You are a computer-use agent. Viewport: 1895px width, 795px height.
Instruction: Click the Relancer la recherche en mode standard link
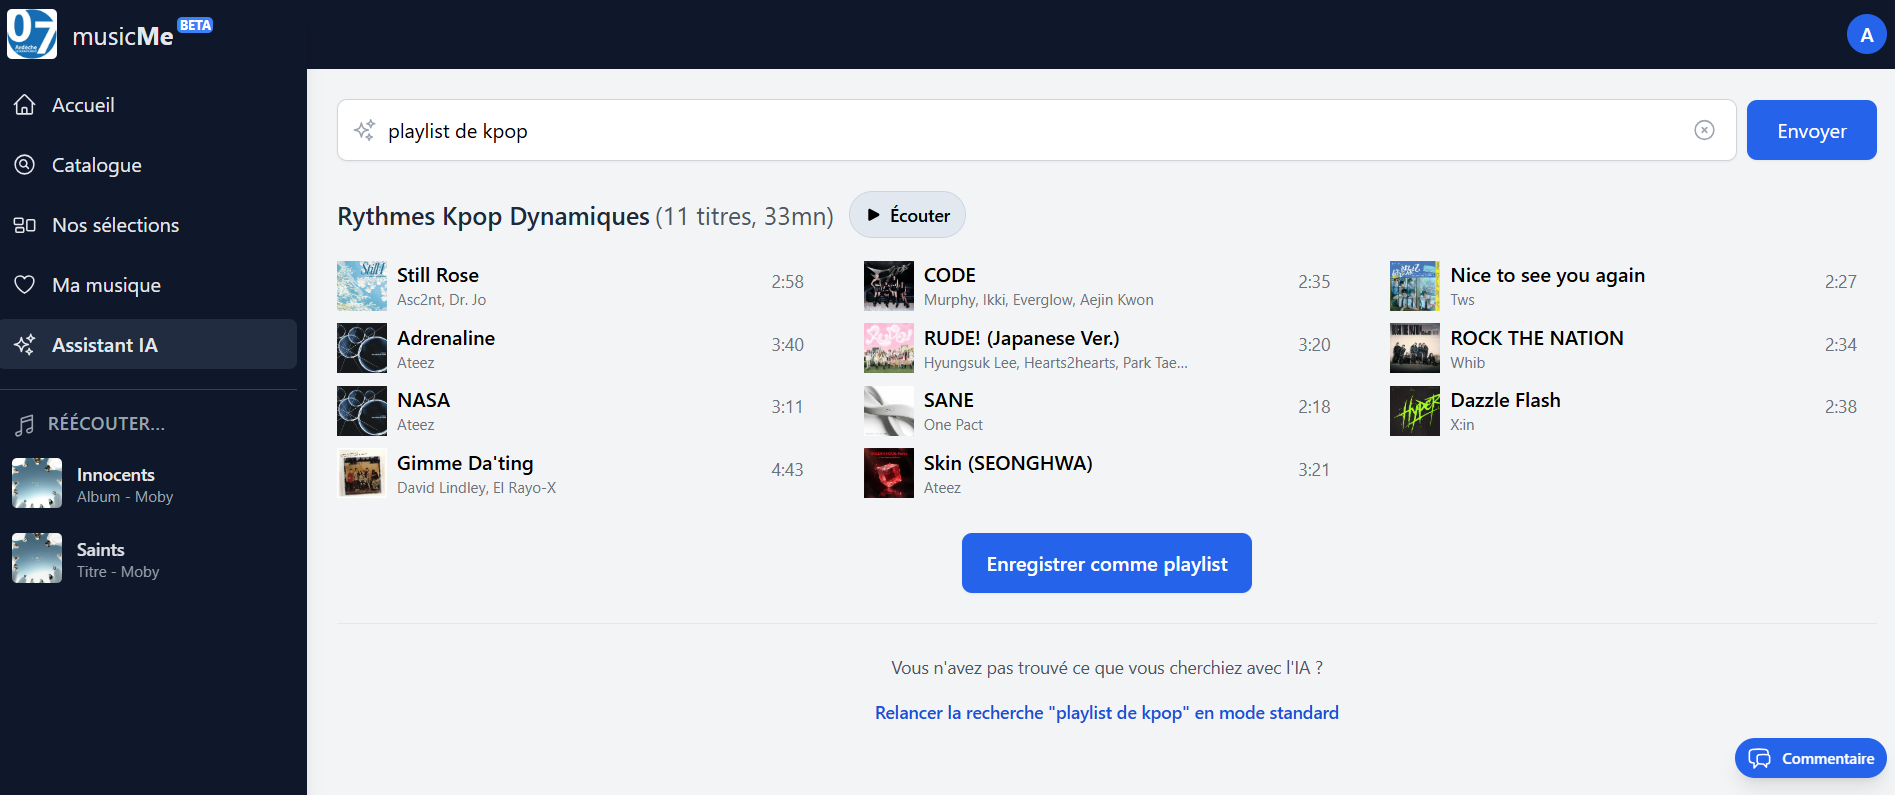(1106, 713)
